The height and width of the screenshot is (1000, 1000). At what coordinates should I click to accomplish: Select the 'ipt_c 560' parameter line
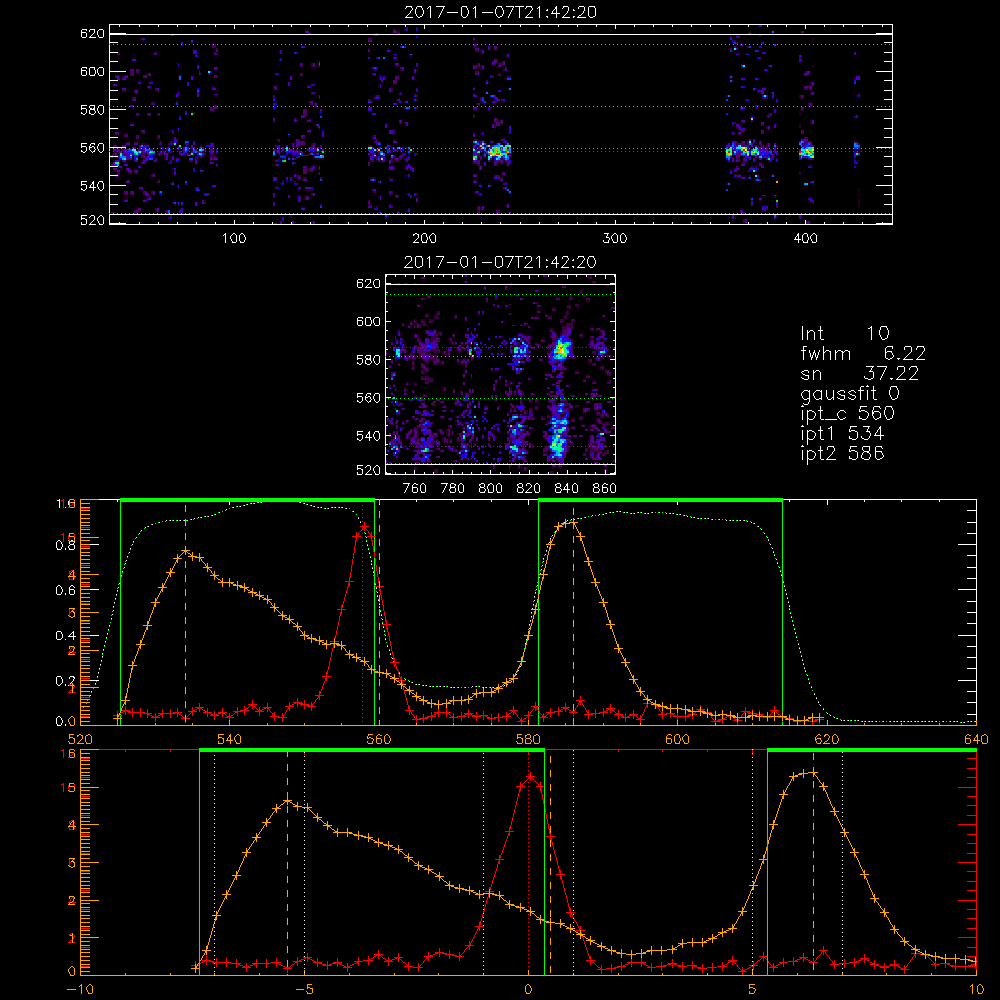coord(848,414)
